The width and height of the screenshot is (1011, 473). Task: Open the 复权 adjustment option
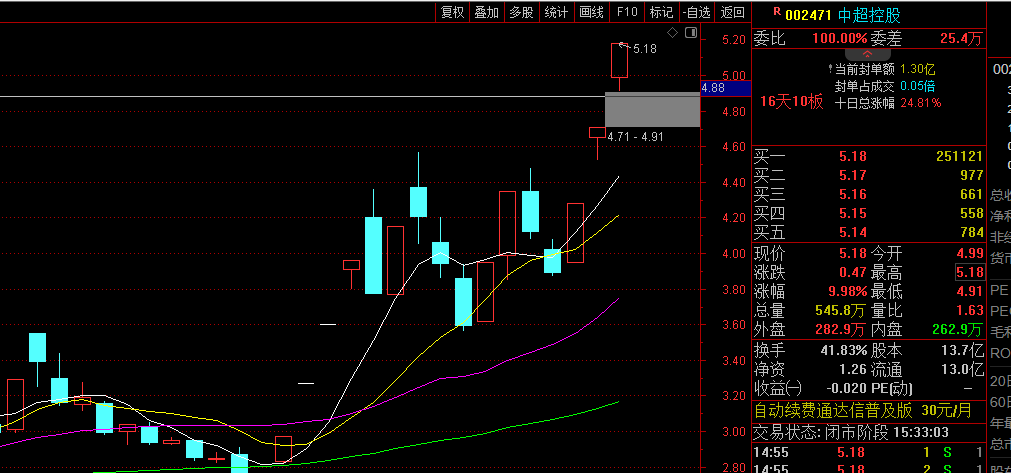(452, 12)
